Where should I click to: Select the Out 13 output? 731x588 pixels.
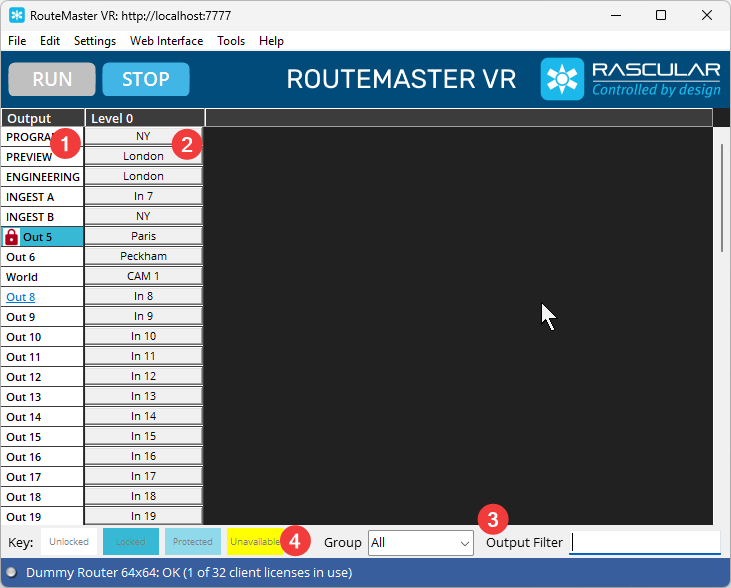coord(42,397)
